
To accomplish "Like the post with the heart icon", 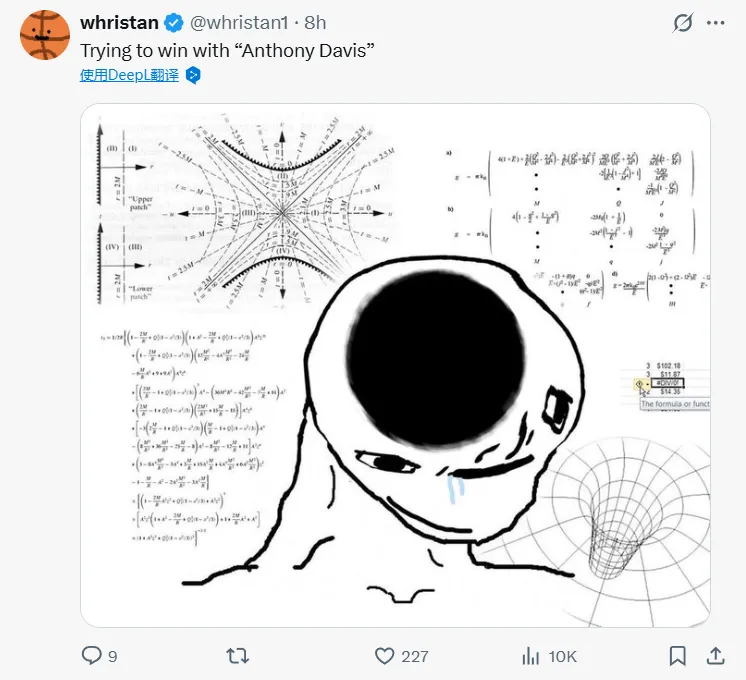I will click(x=385, y=656).
